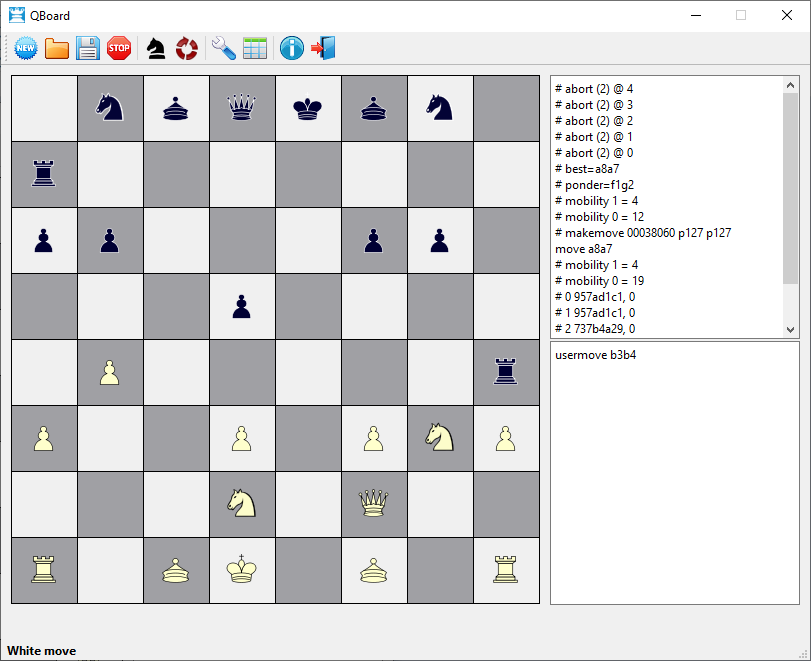The width and height of the screenshot is (811, 661).
Task: Click the green table grid toolbar icon
Action: (x=255, y=49)
